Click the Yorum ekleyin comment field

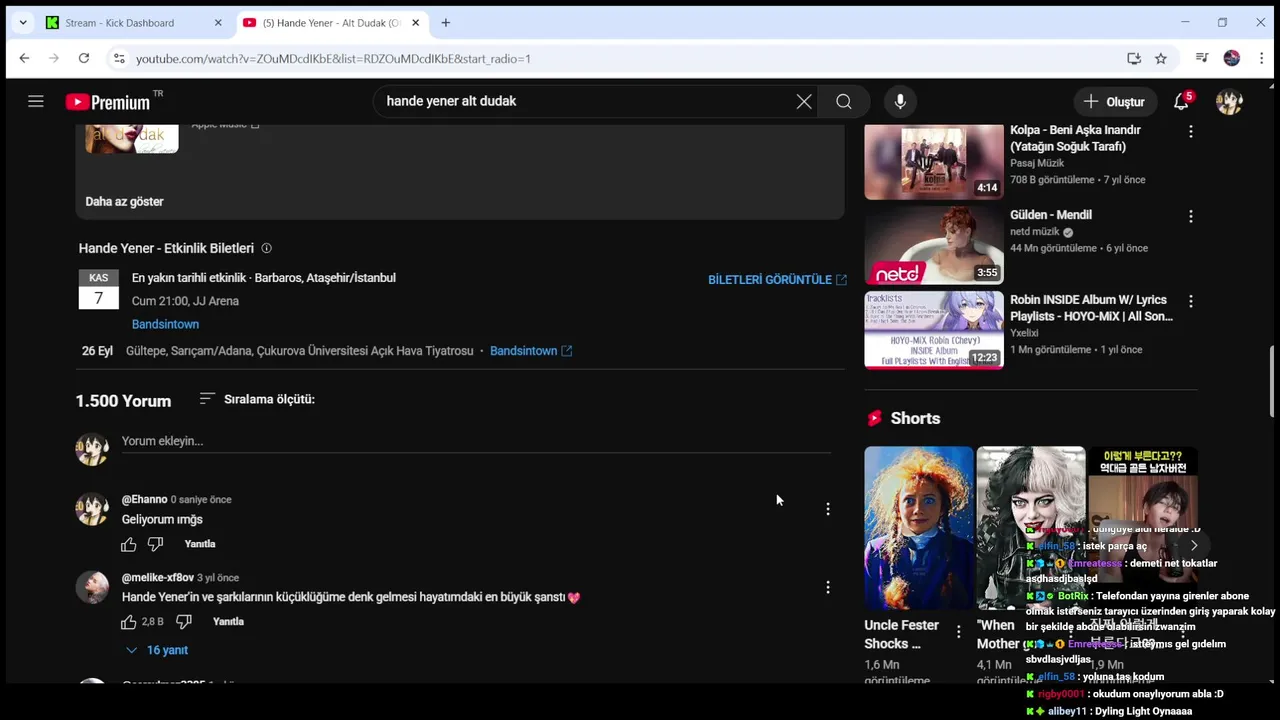476,441
